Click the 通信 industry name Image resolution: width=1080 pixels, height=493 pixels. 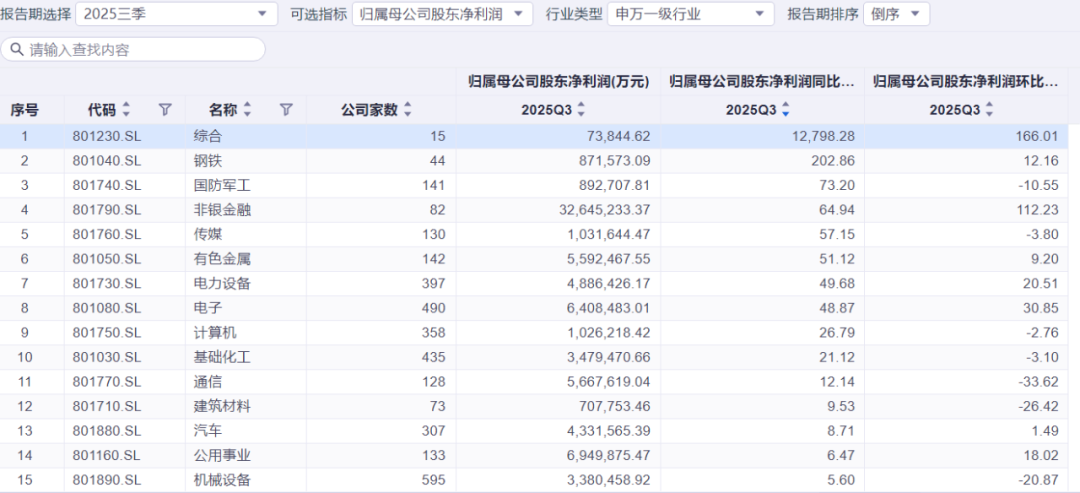tap(209, 382)
